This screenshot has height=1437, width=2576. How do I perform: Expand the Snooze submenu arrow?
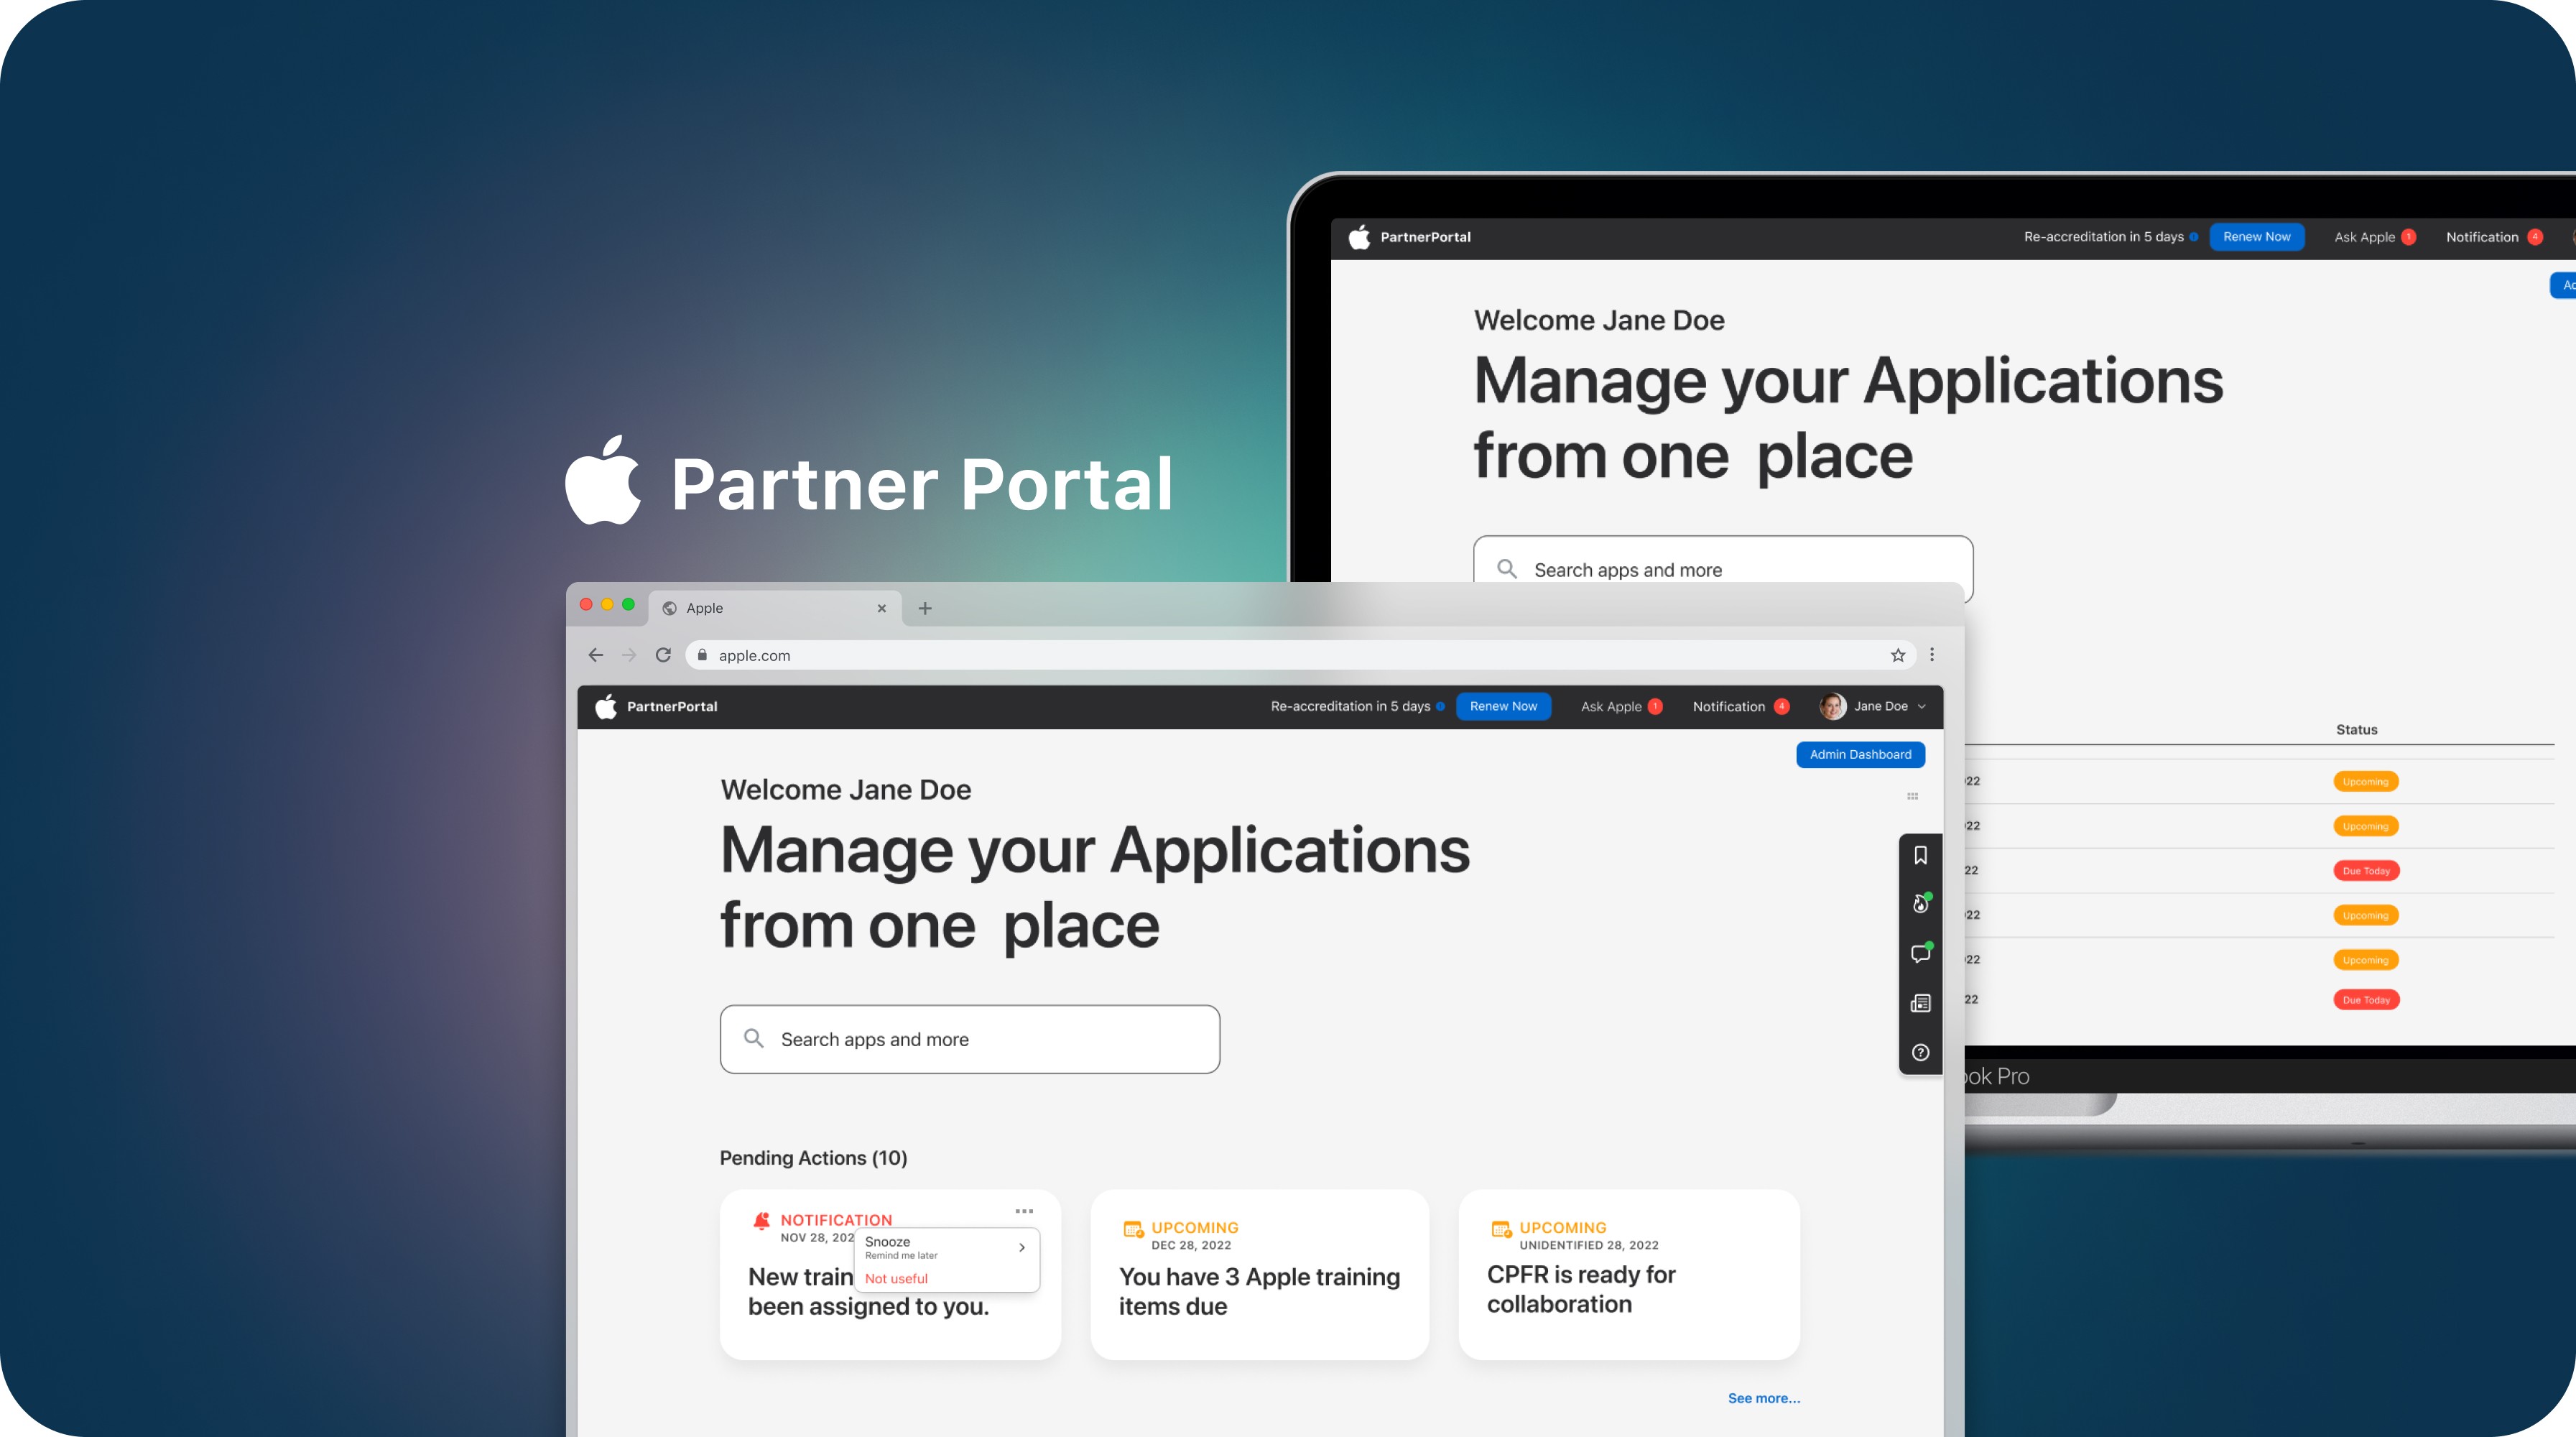(x=1022, y=1247)
